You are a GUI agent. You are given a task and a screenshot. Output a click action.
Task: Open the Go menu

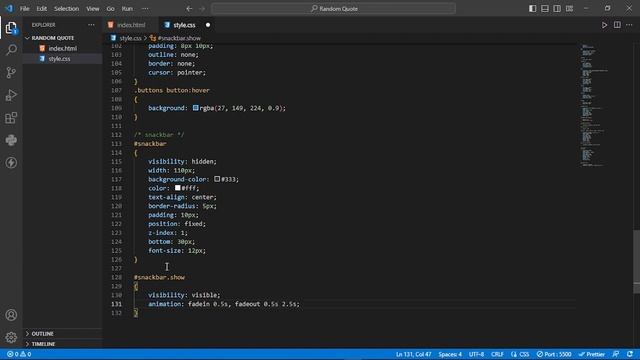(111, 9)
